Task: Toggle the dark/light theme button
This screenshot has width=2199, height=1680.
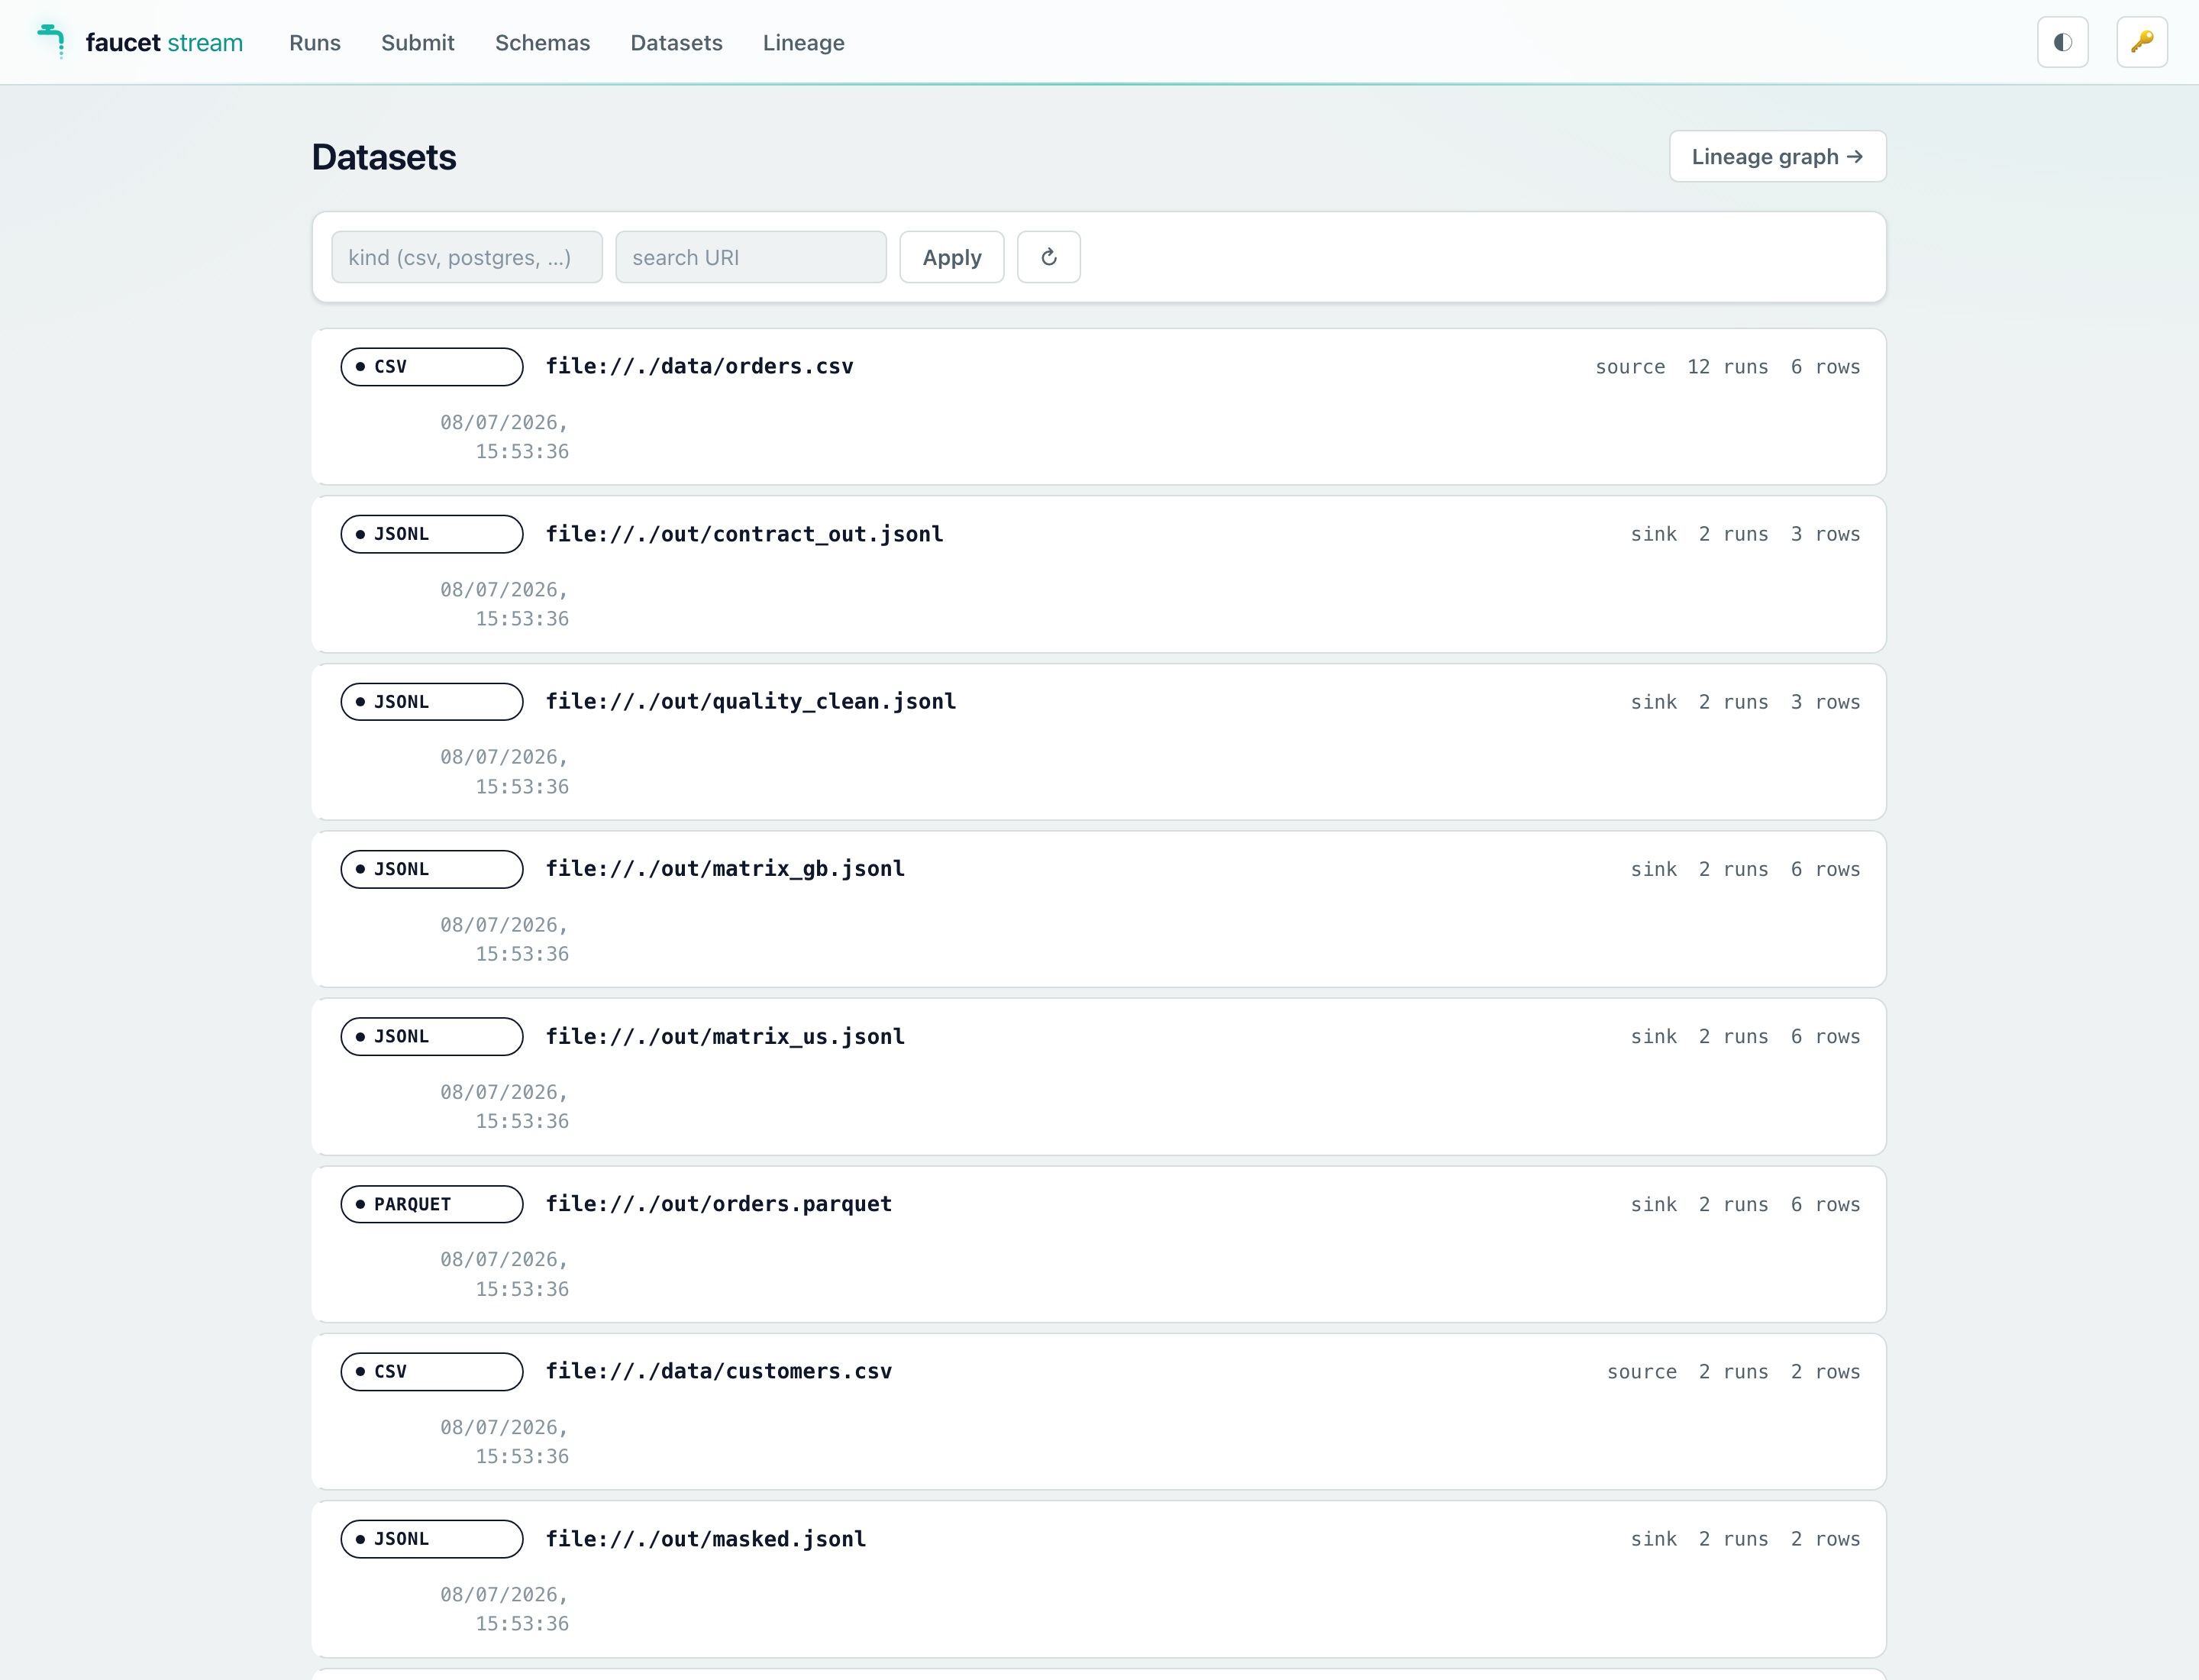Action: click(2062, 42)
